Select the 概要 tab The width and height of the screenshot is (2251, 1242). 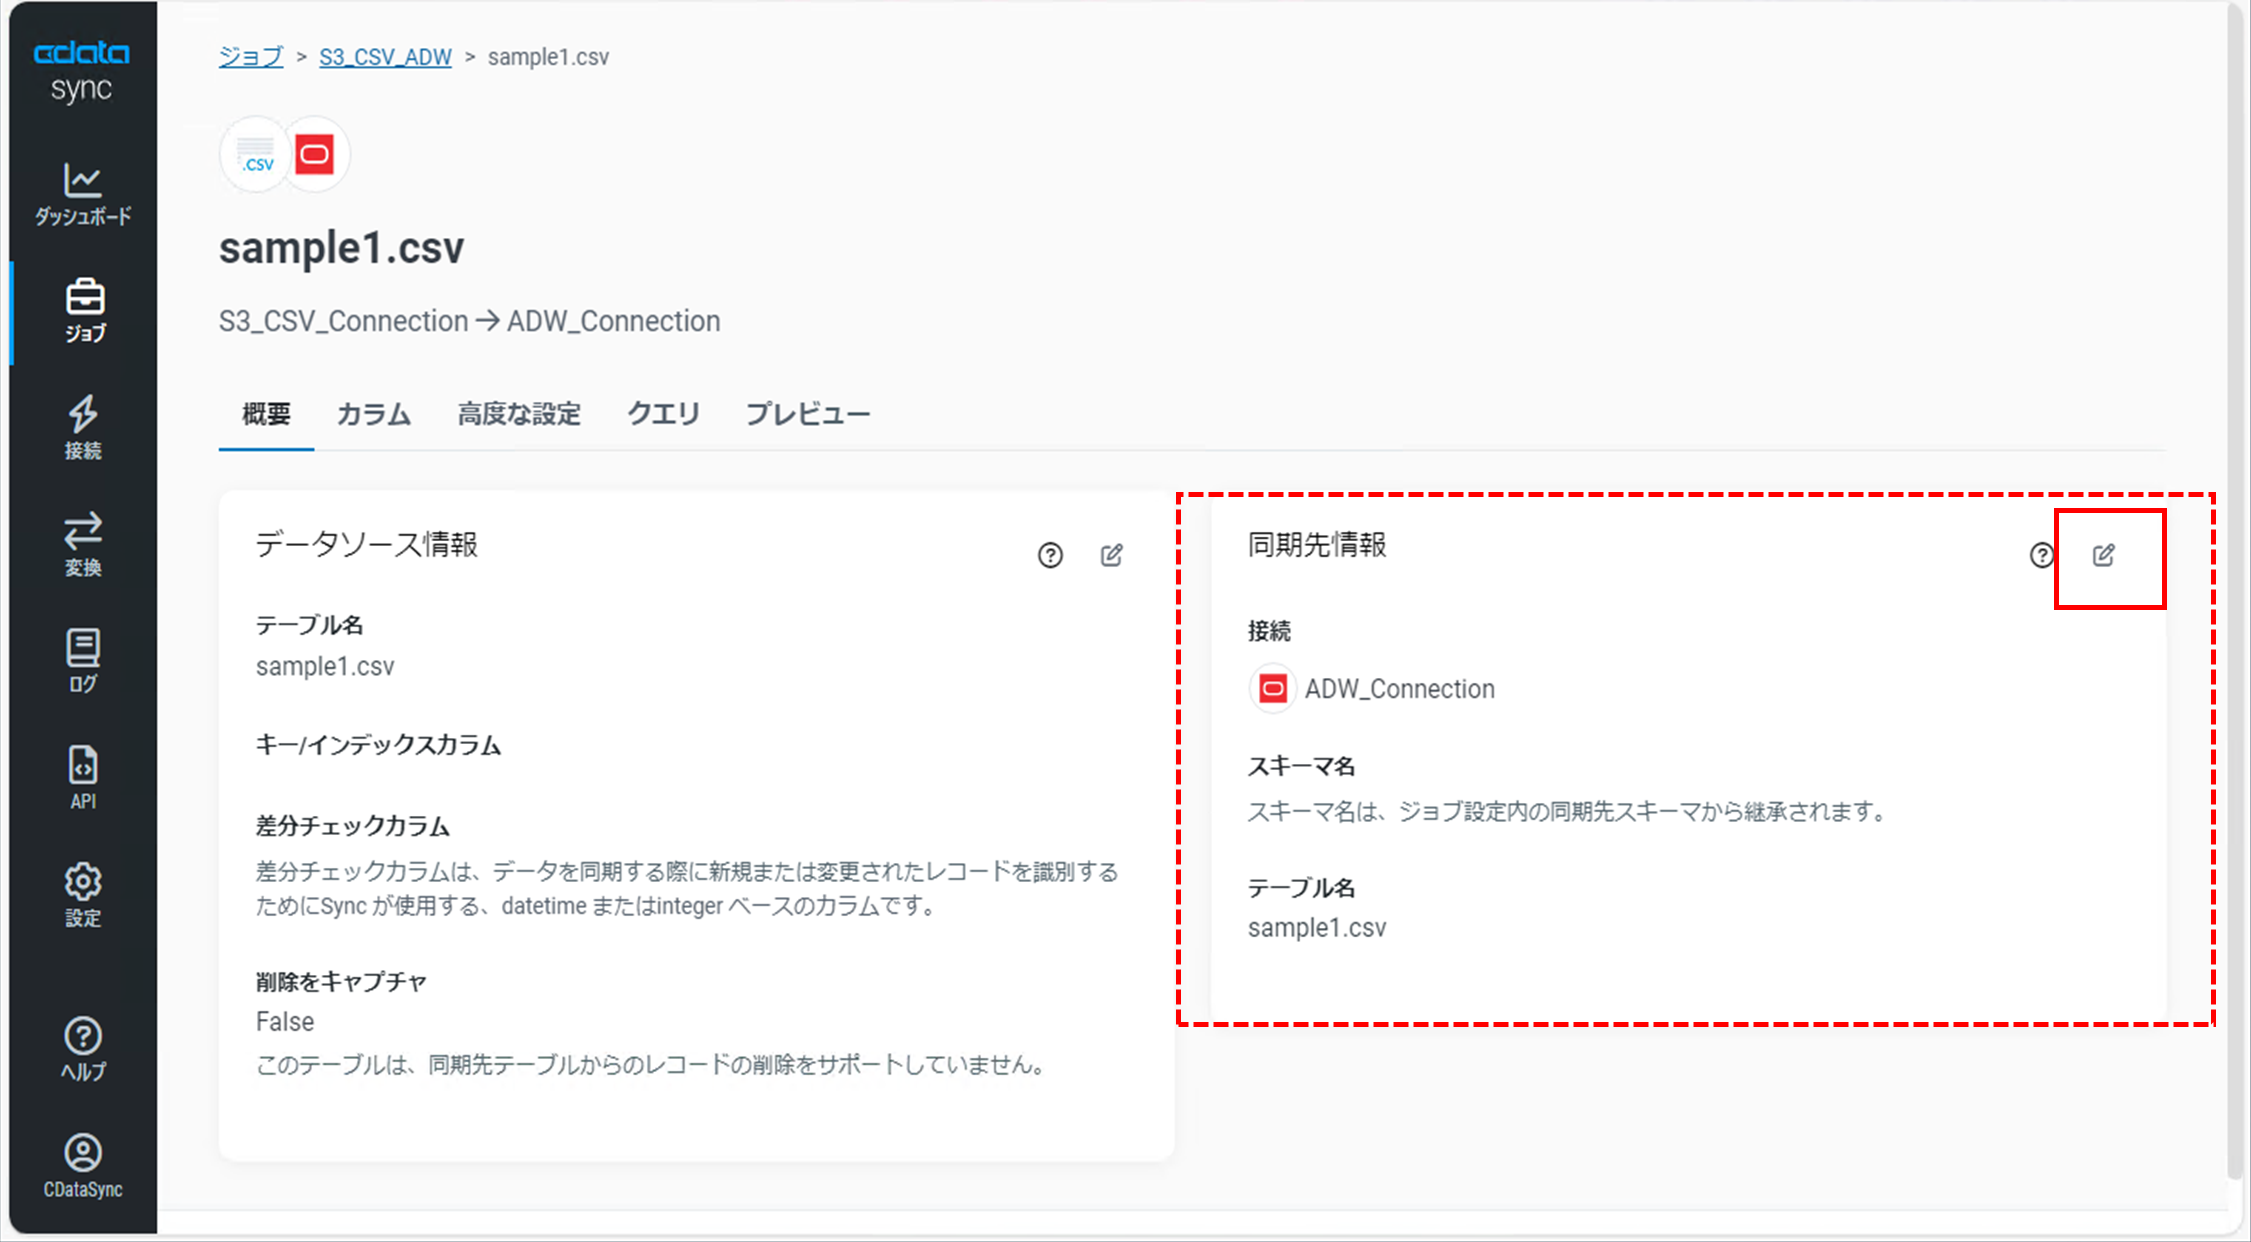(266, 414)
